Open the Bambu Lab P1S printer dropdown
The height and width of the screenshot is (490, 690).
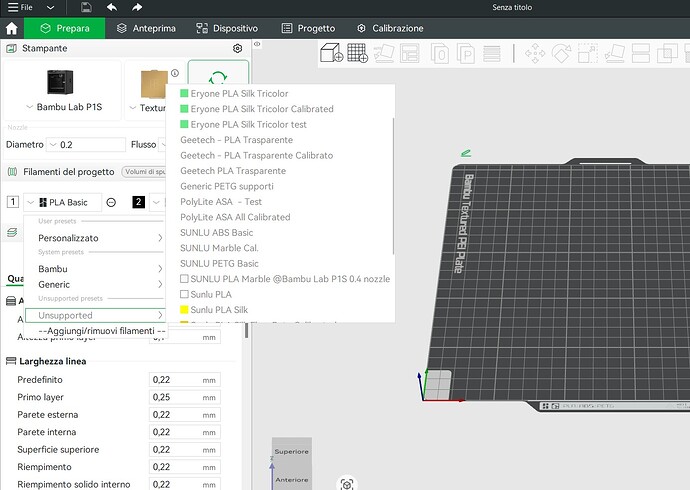[64, 107]
